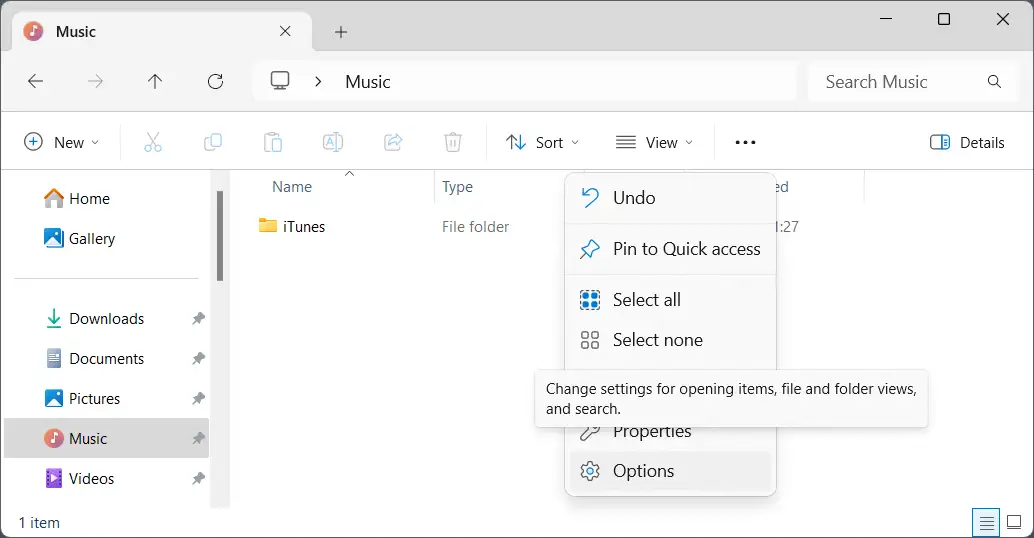Click the Copy icon in toolbar
Image resolution: width=1034 pixels, height=538 pixels.
tap(213, 142)
